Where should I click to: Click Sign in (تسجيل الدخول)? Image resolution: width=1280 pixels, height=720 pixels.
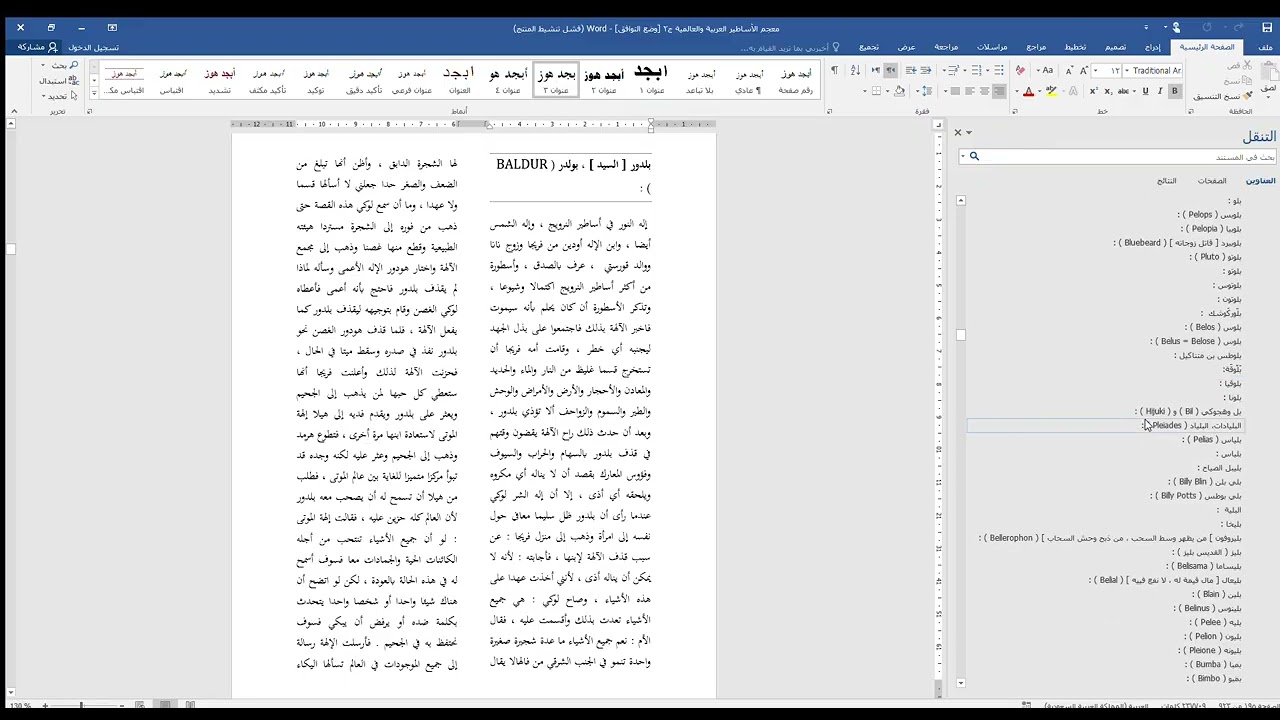93,47
